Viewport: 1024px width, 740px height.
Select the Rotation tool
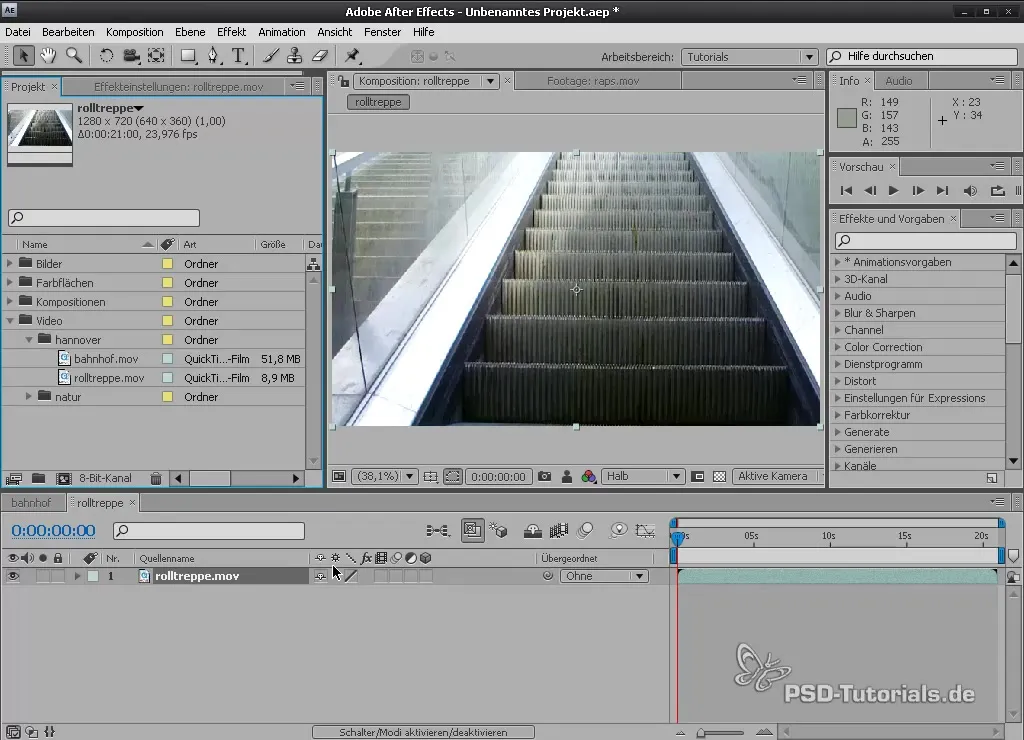click(106, 56)
